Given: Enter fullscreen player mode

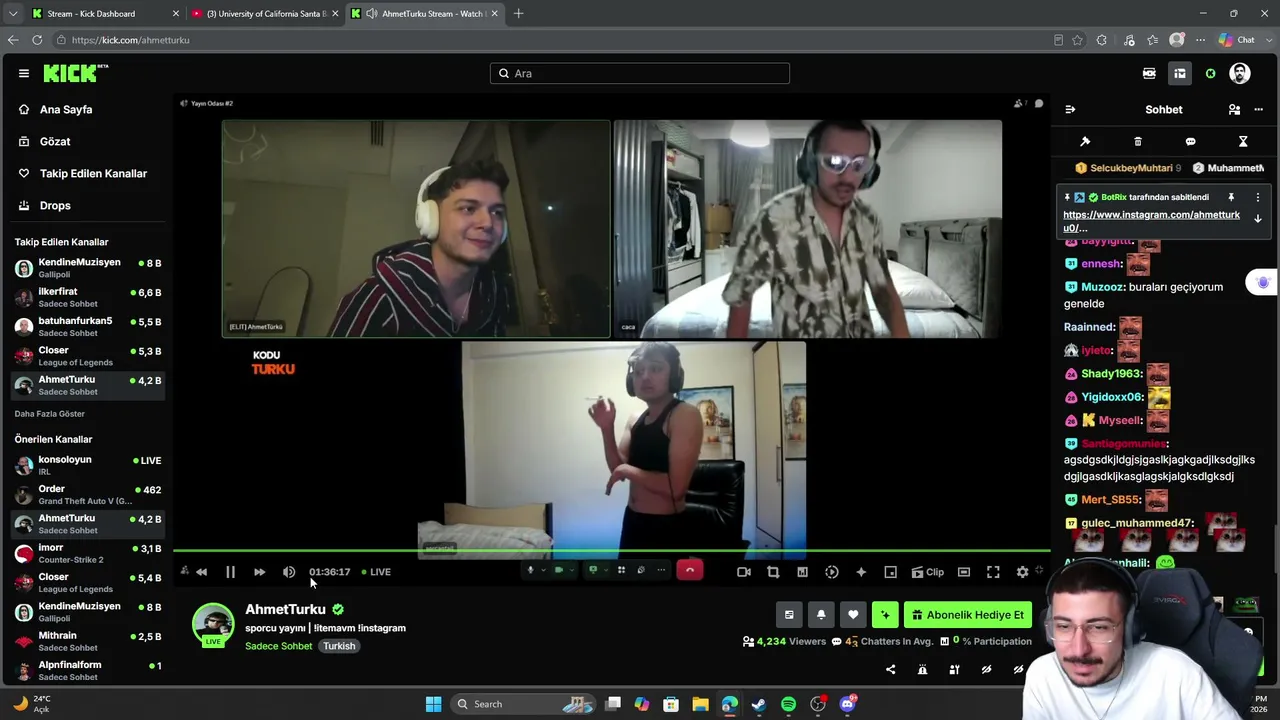Looking at the screenshot, I should pos(993,572).
